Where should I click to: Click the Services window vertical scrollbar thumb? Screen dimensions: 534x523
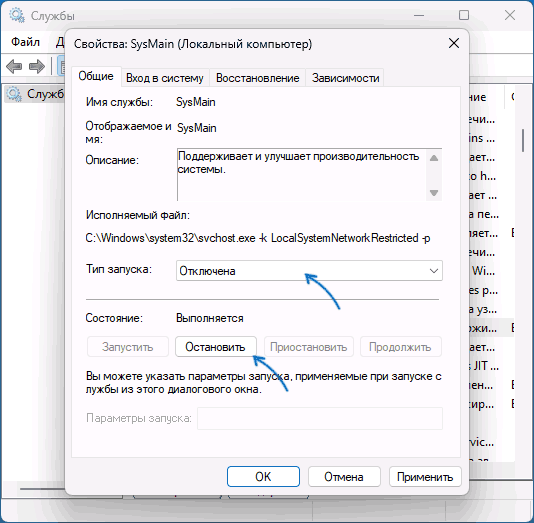(x=524, y=140)
